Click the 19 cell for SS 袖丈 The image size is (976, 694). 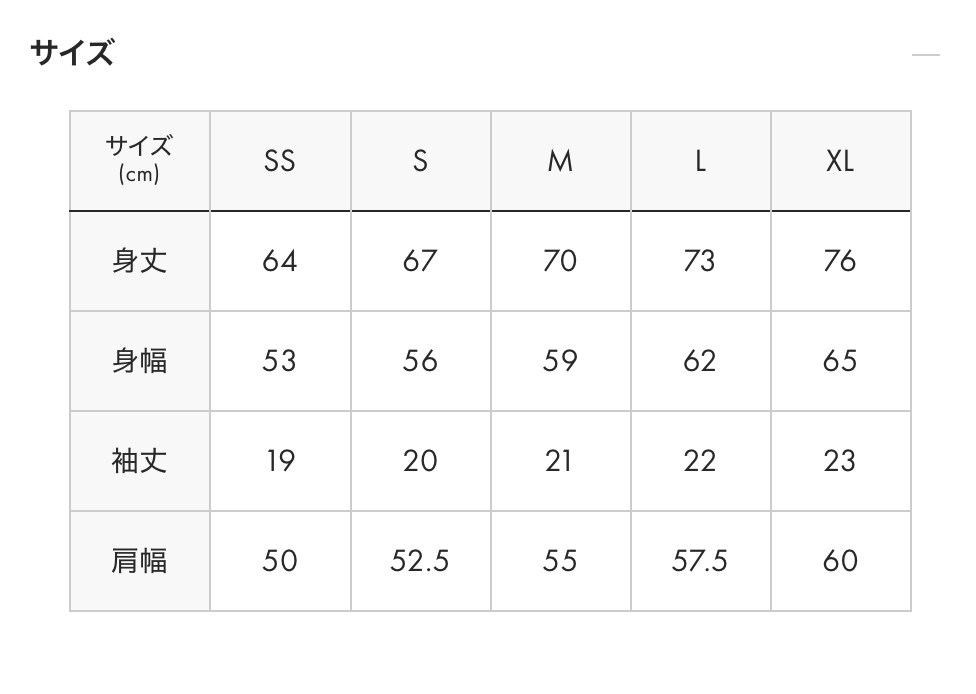pos(280,461)
